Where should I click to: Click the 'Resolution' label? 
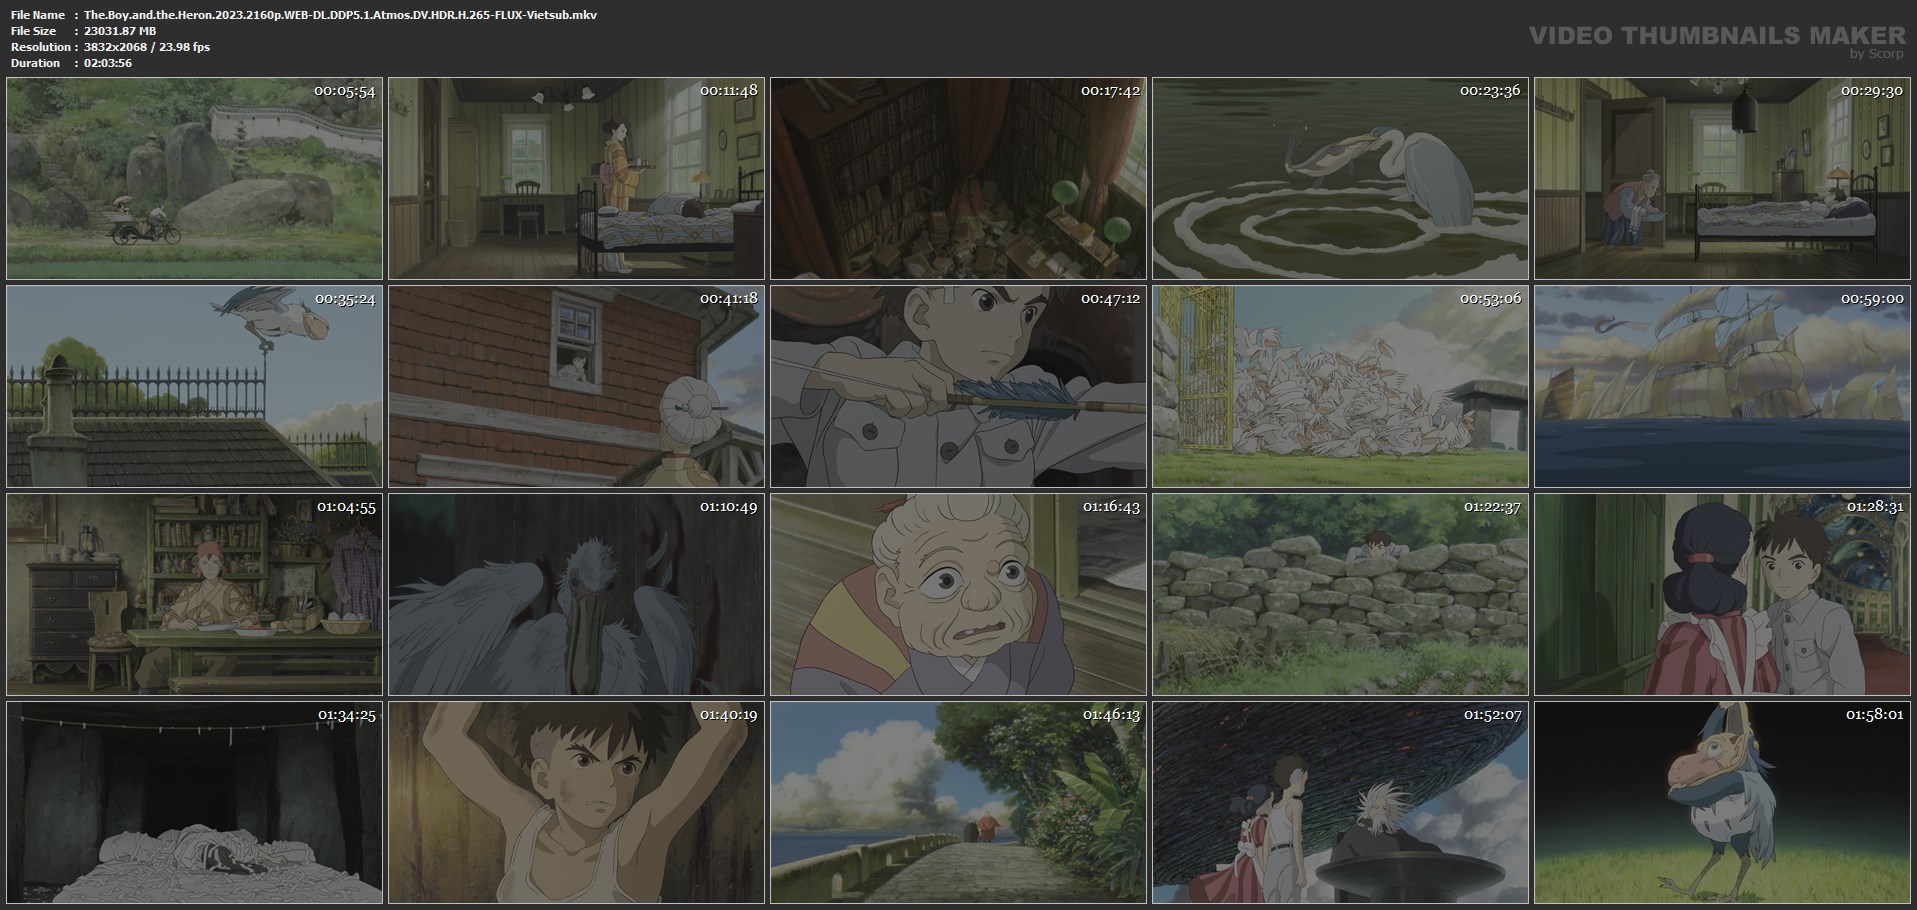tap(40, 47)
